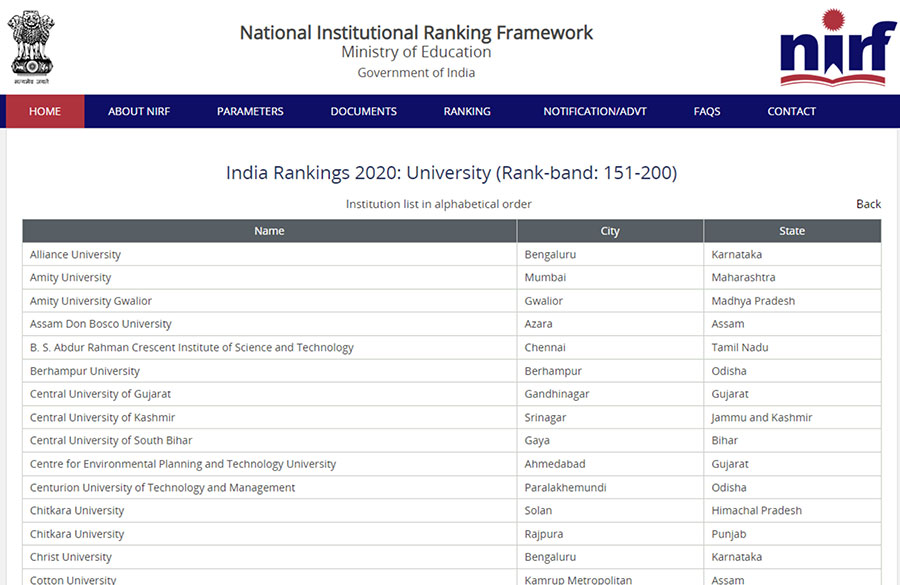This screenshot has height=585, width=900.
Task: Open the HOME menu item
Action: click(x=45, y=111)
